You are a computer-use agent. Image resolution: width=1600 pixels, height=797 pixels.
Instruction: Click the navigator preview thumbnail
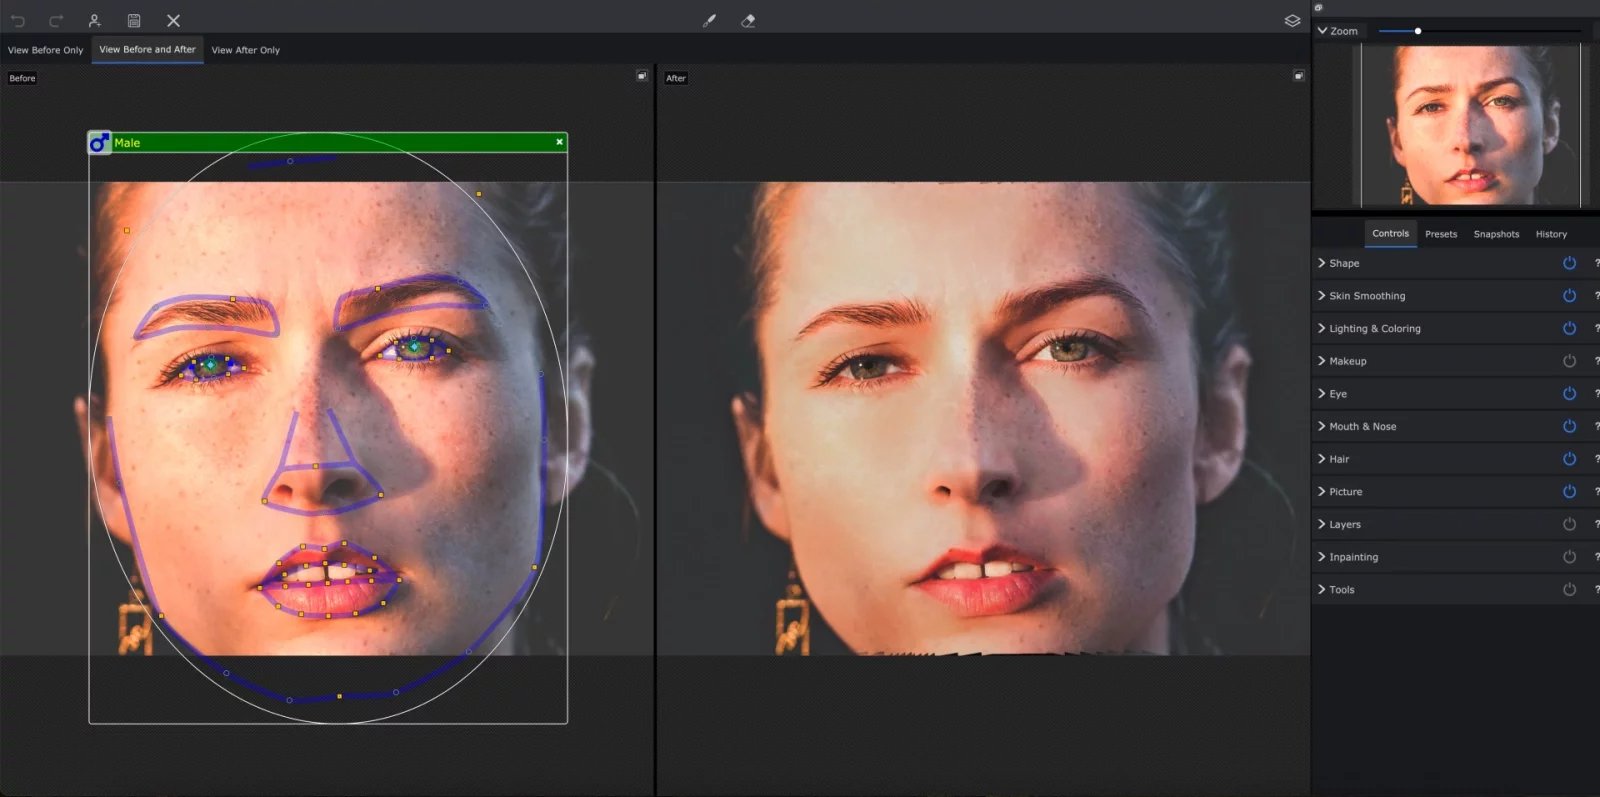1470,125
